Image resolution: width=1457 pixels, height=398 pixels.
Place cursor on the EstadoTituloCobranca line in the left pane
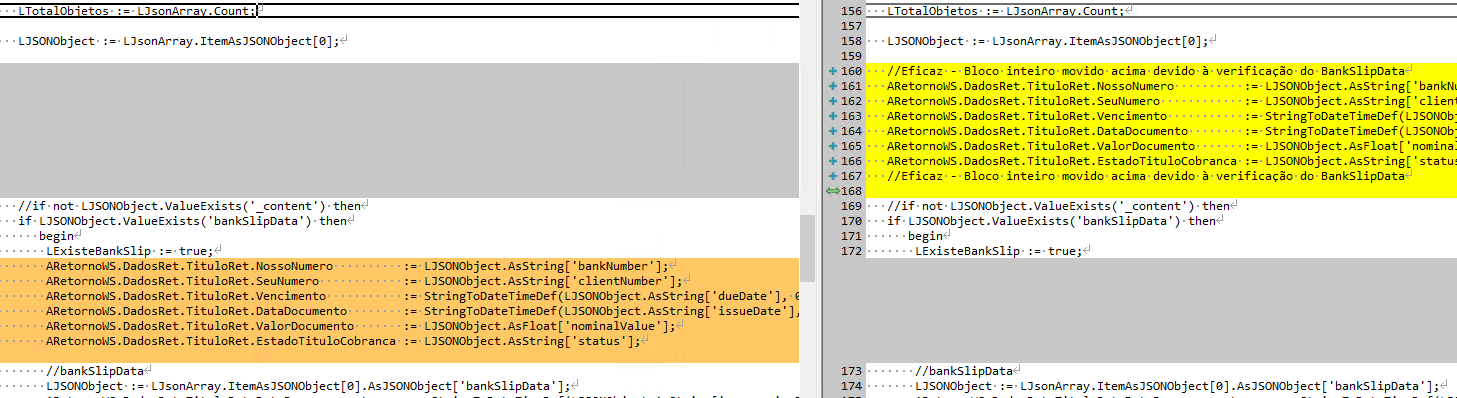pos(400,341)
